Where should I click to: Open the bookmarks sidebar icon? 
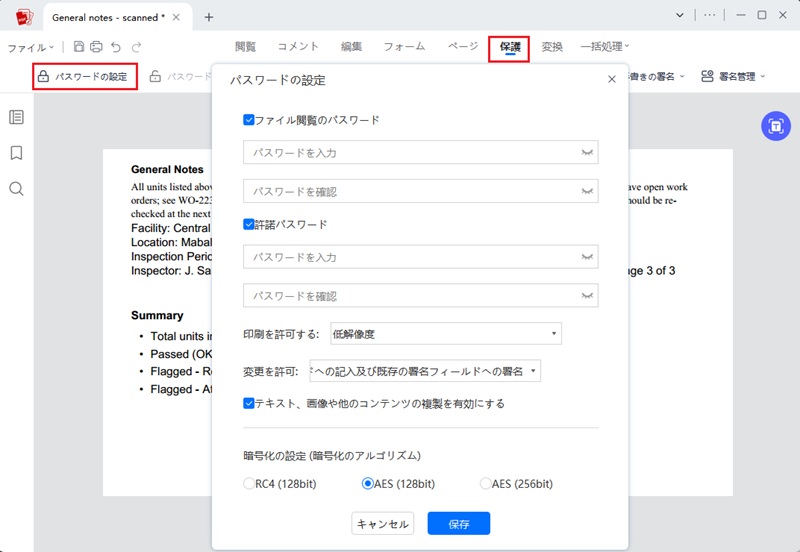16,153
